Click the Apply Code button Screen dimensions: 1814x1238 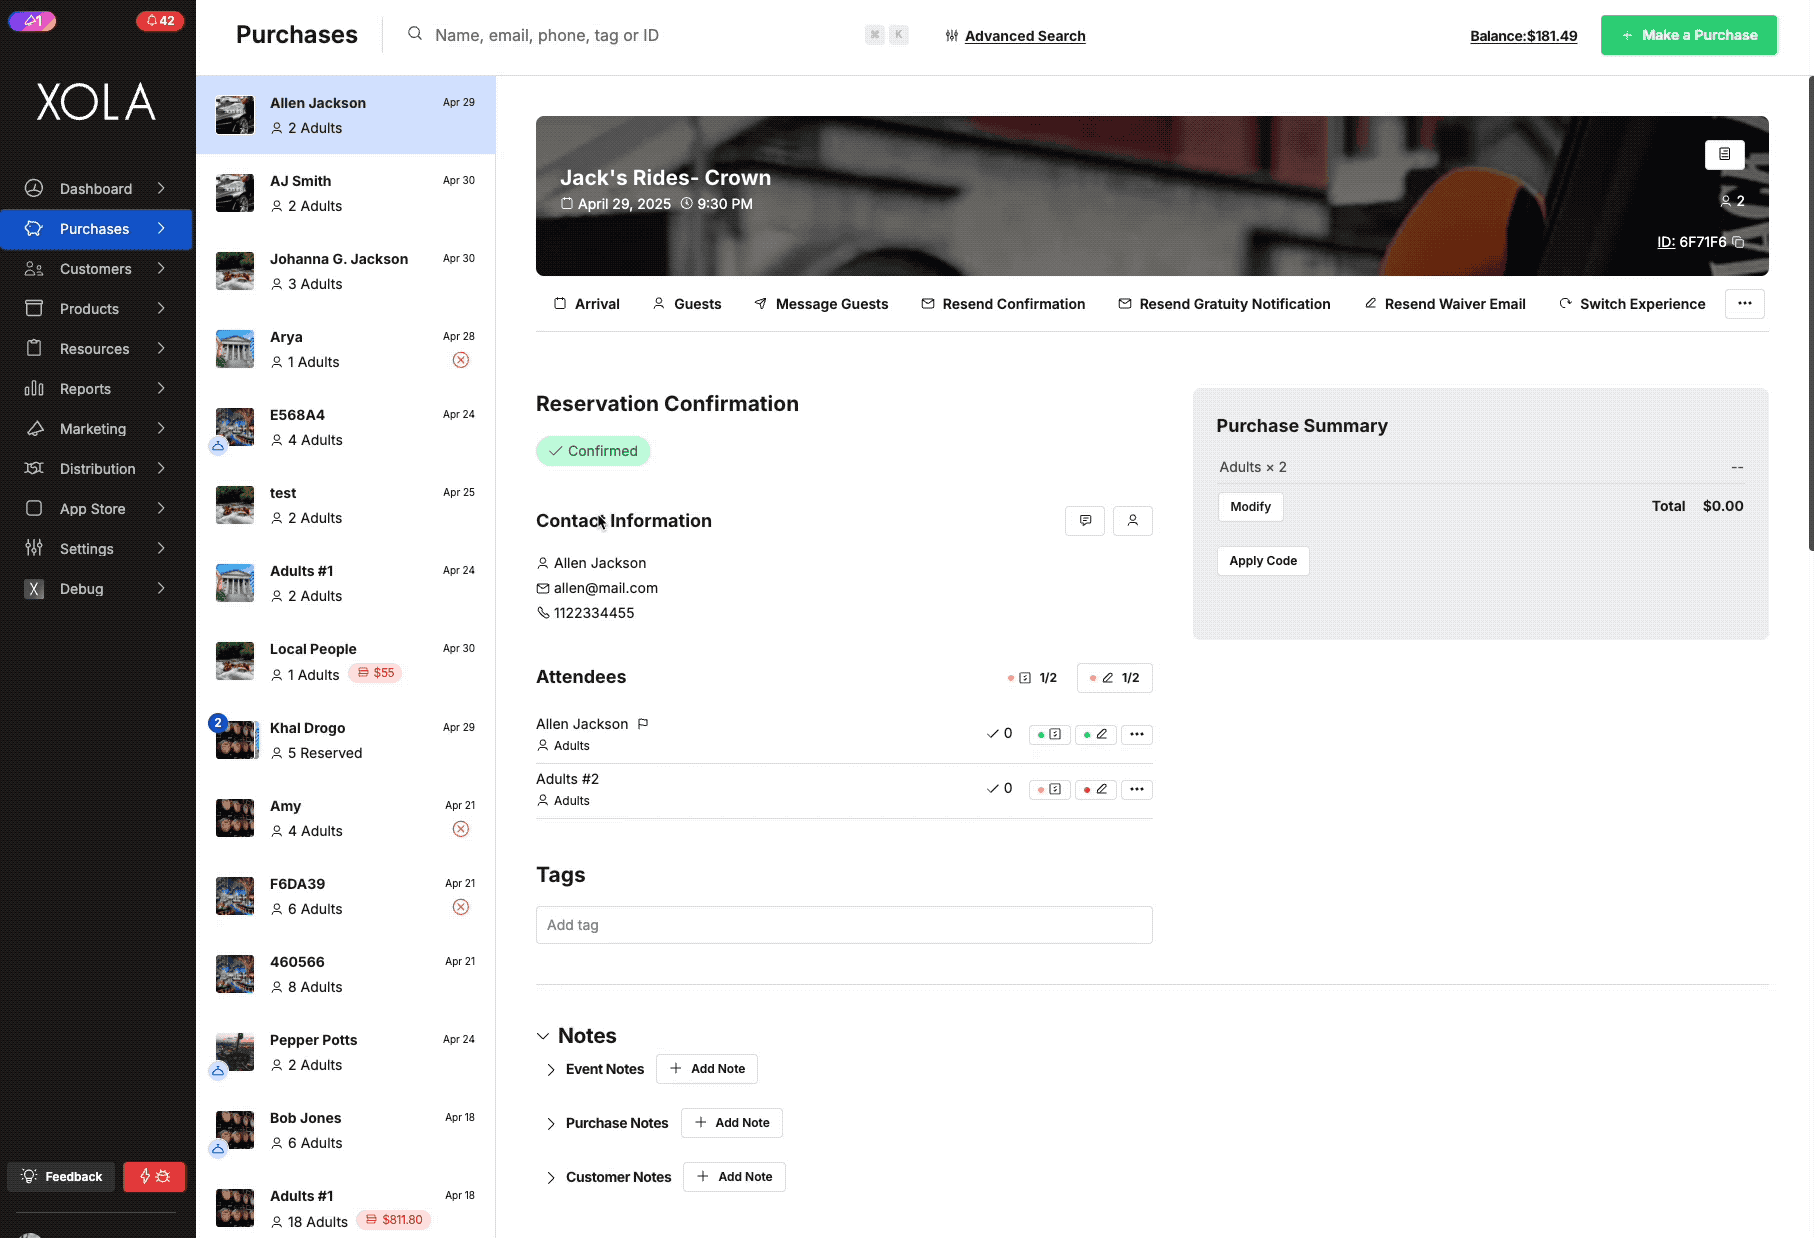click(1263, 561)
